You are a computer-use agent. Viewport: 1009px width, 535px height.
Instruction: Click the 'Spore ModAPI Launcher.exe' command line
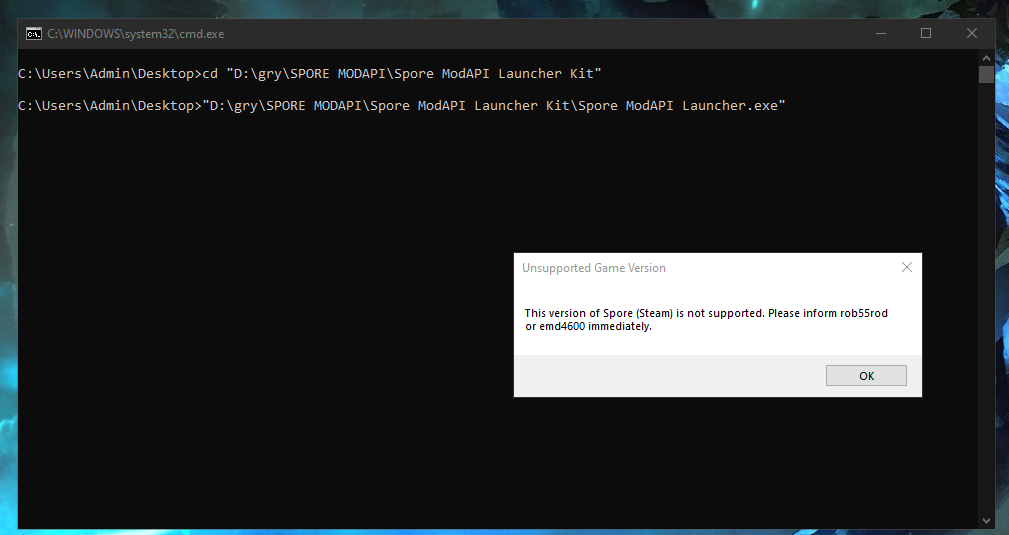point(402,105)
